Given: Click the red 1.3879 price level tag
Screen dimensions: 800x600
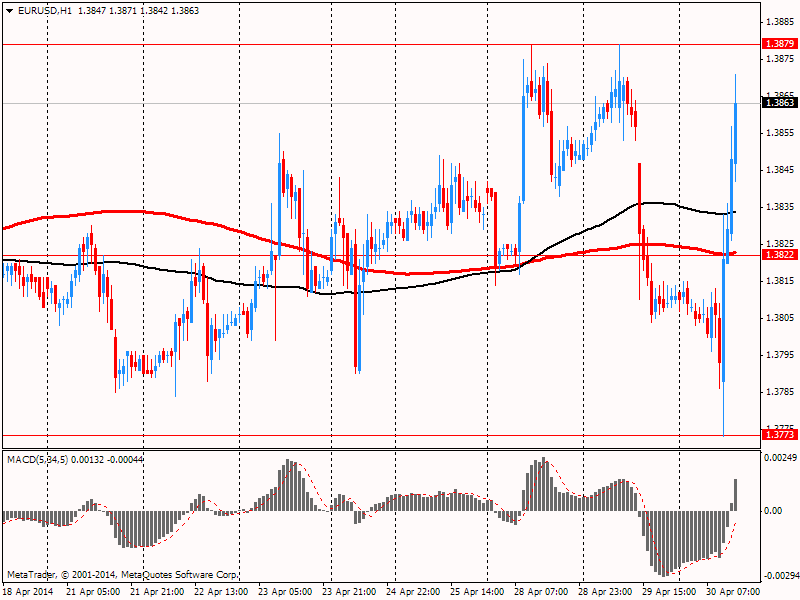Looking at the screenshot, I should click(779, 44).
